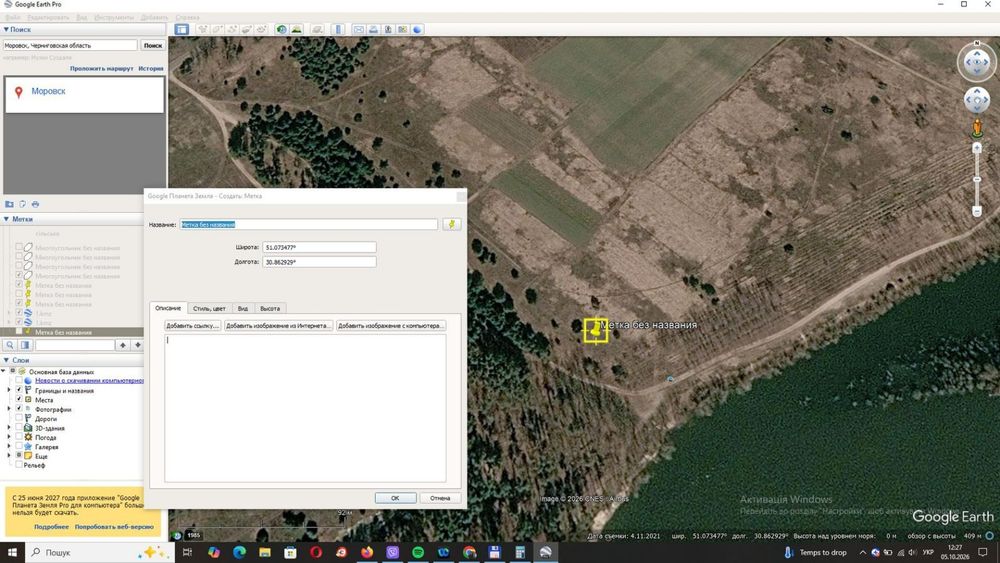Toggle the Места layer checkbox
The image size is (1000, 563).
18,399
